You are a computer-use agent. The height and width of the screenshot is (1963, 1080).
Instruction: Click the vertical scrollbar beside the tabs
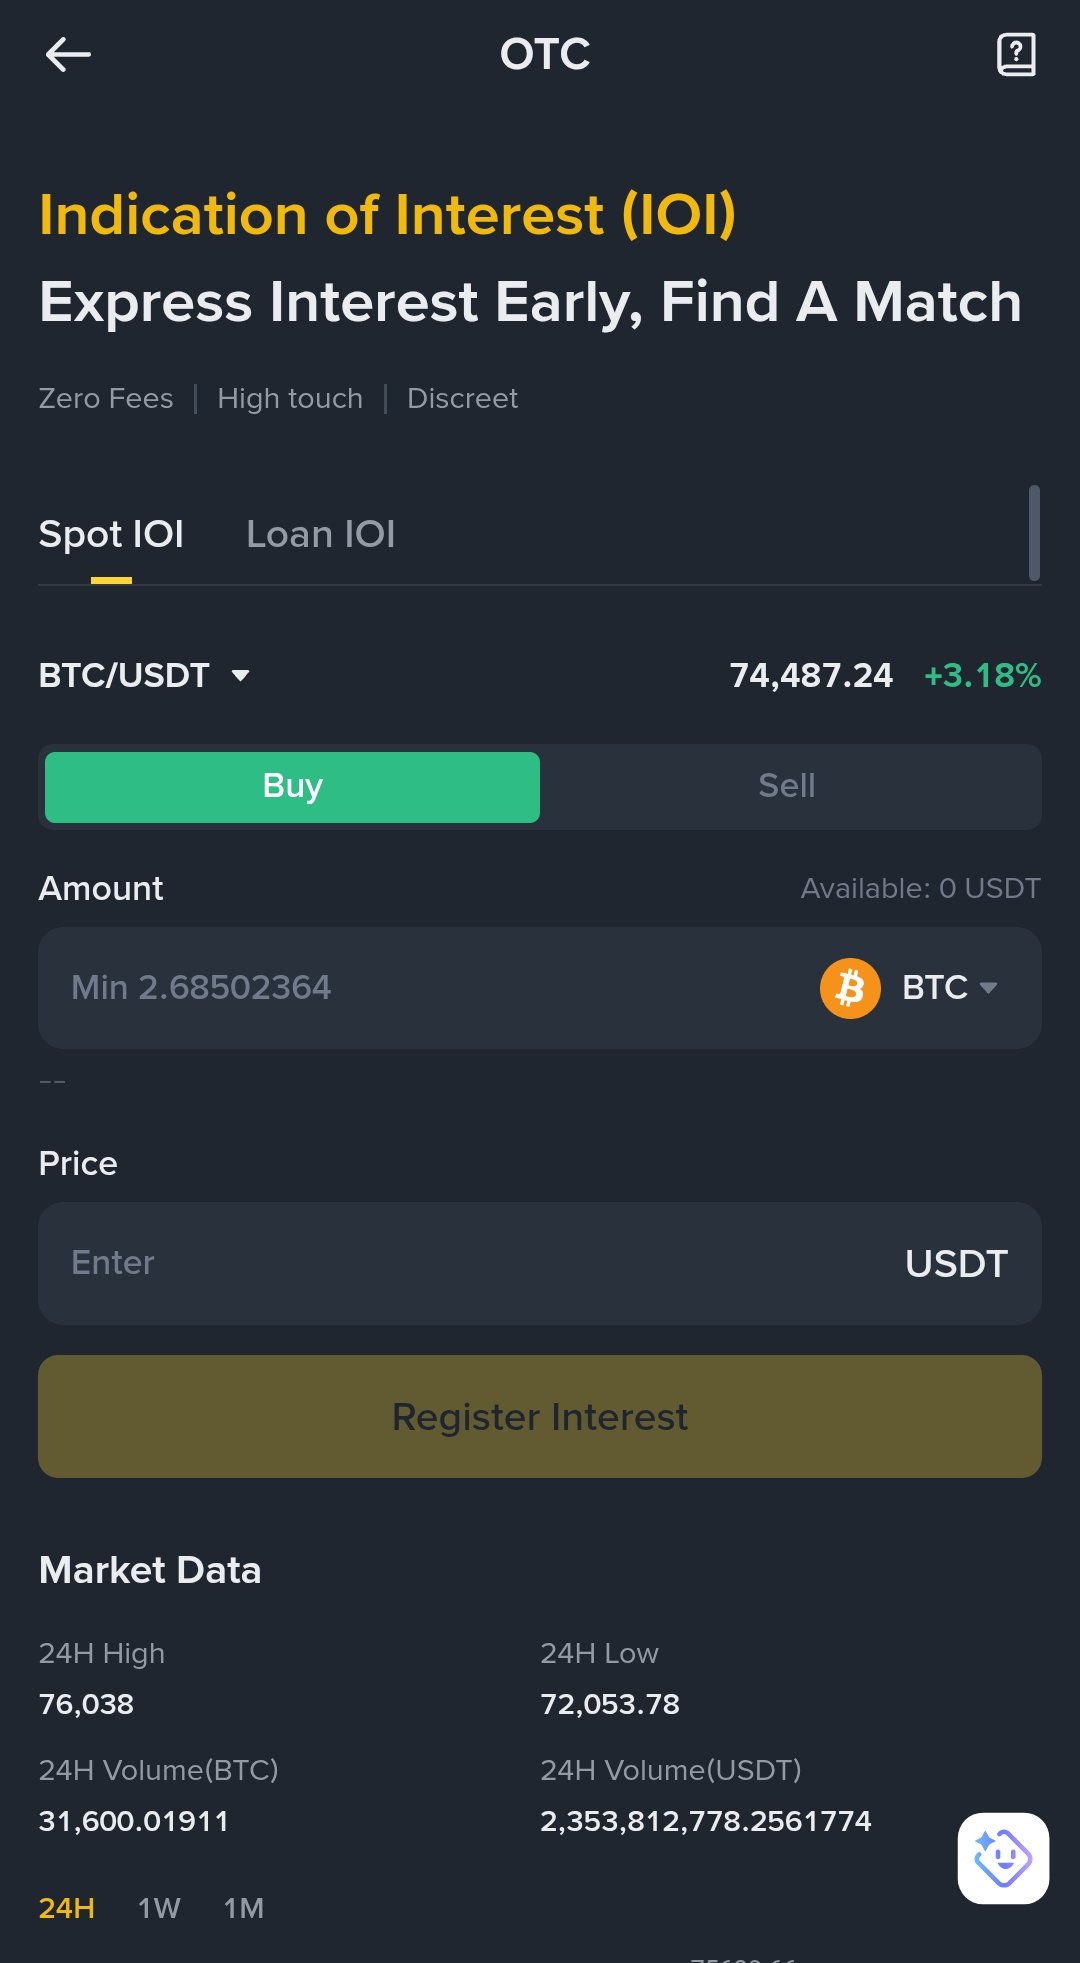1034,533
